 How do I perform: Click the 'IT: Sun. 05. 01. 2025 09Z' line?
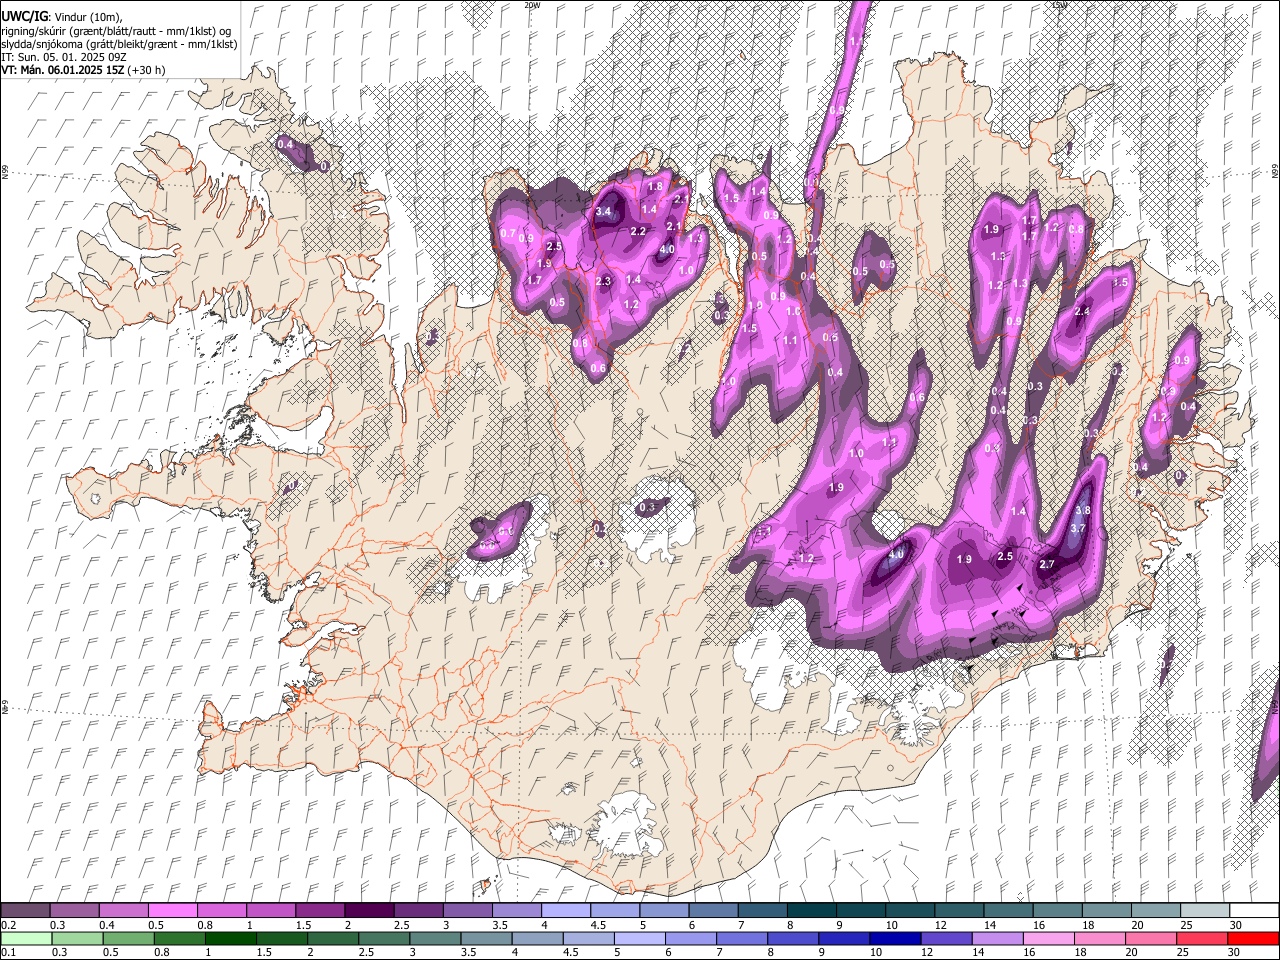point(63,57)
